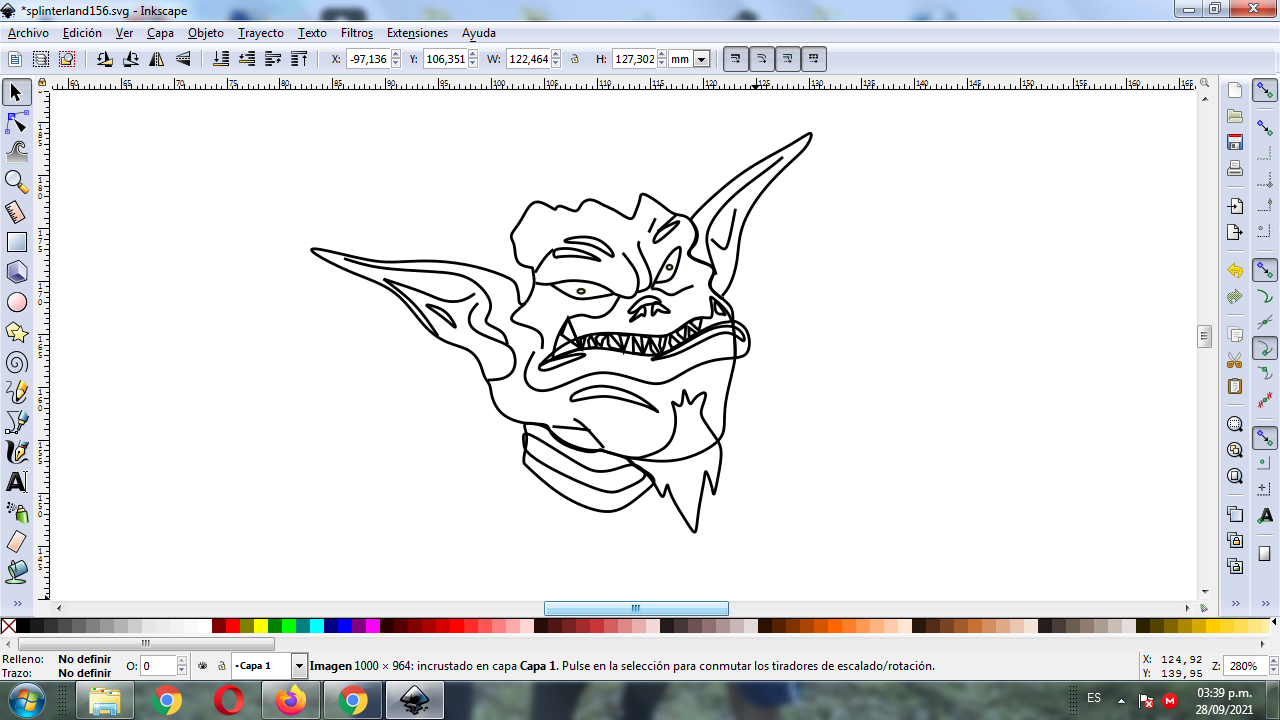Increase opacity O spinner
This screenshot has height=720, width=1280.
click(182, 661)
